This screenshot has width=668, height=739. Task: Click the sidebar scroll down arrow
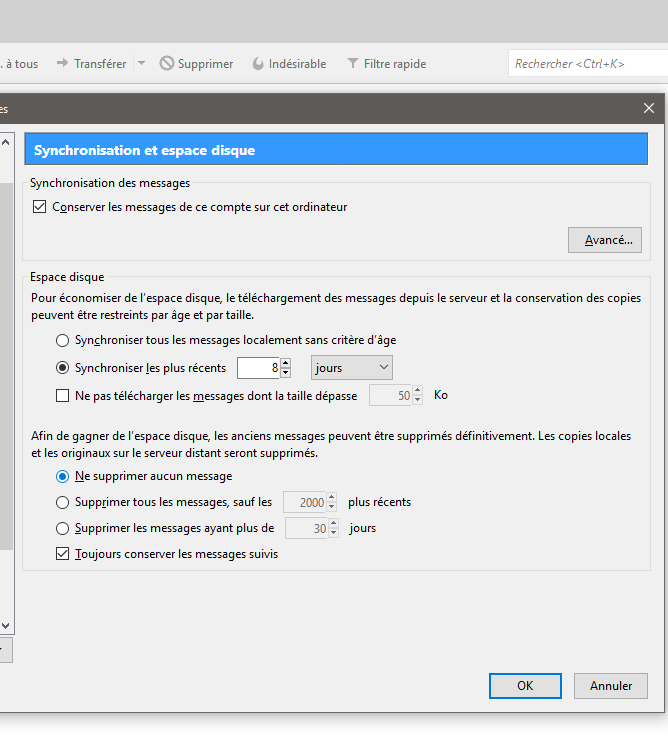point(6,626)
